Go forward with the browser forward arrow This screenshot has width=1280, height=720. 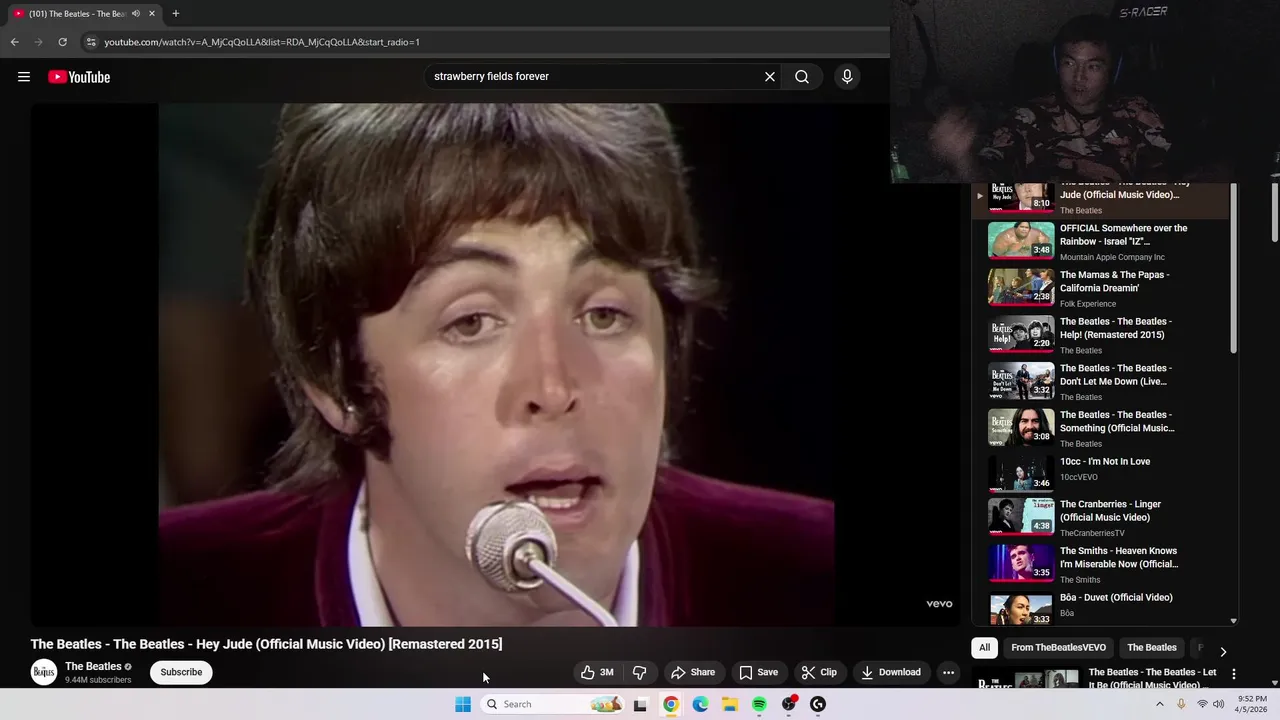point(38,42)
